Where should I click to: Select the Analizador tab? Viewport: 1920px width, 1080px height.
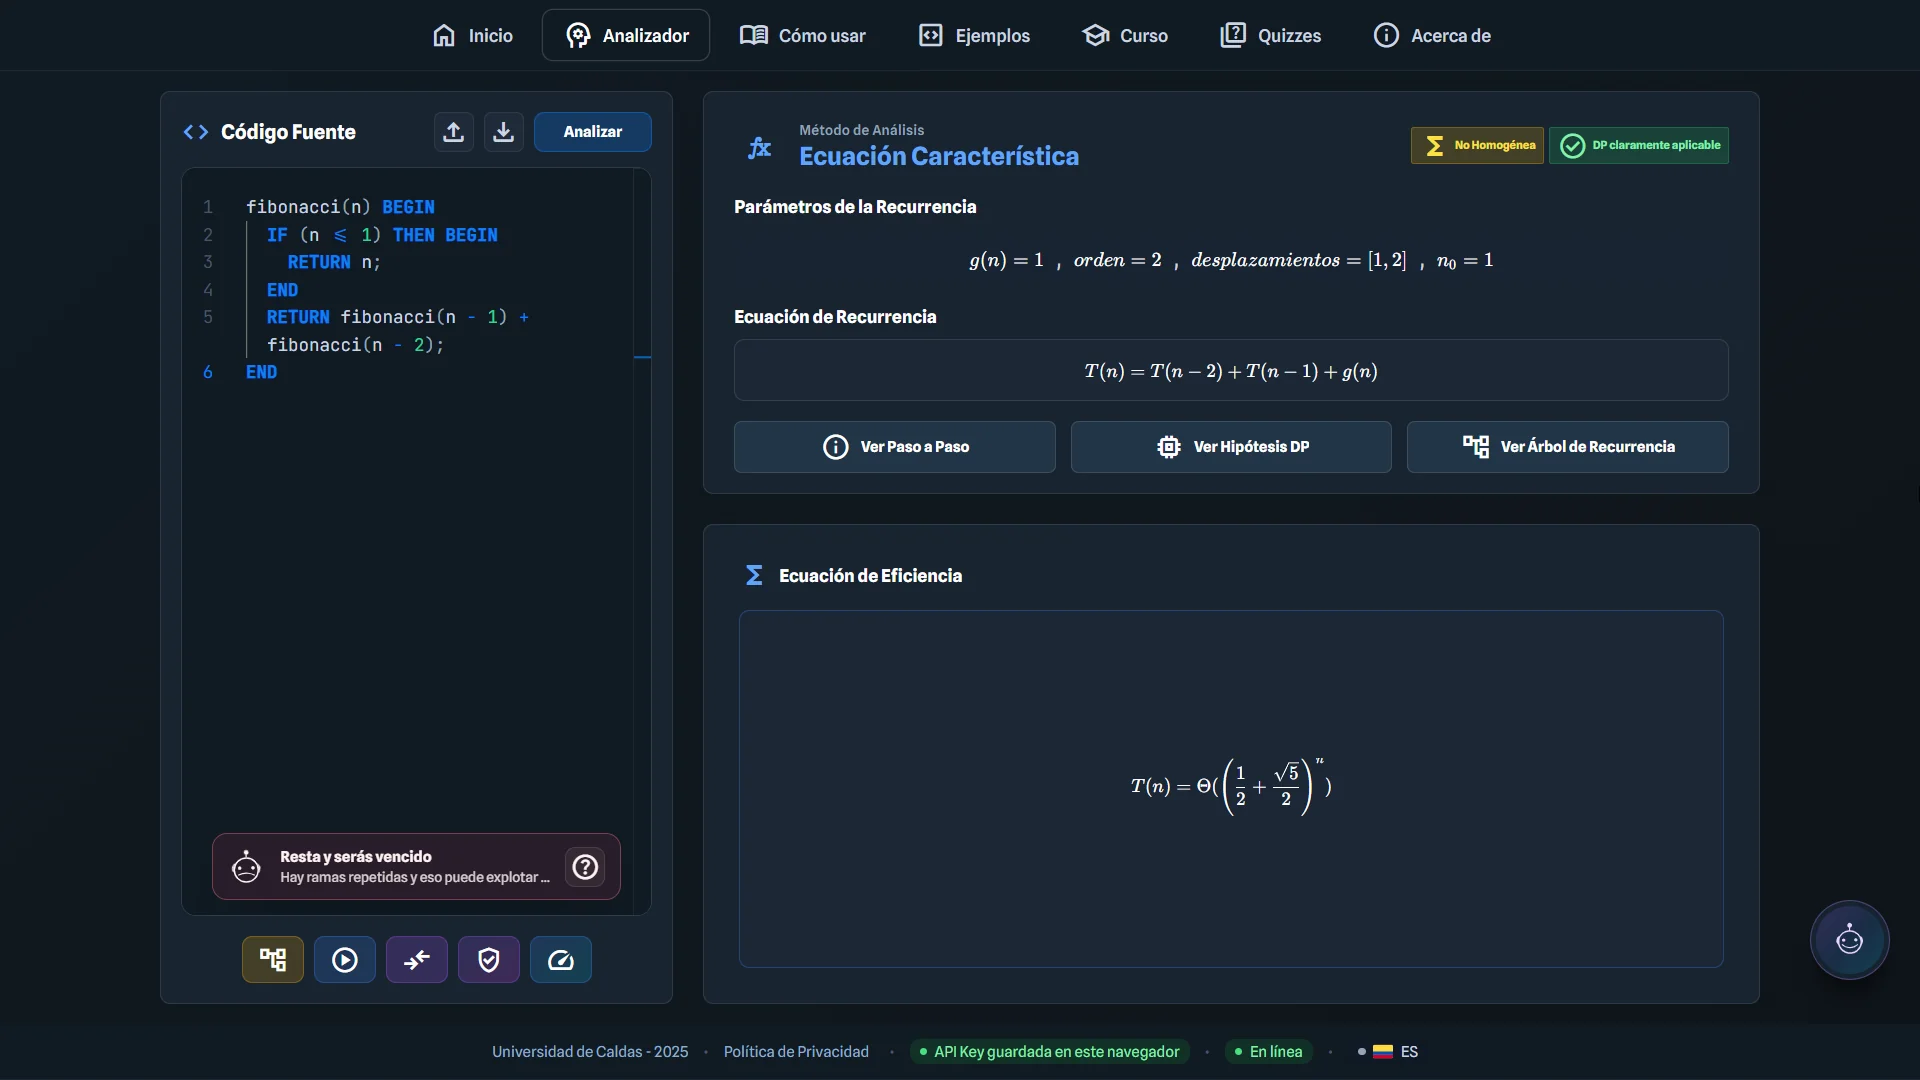(626, 36)
